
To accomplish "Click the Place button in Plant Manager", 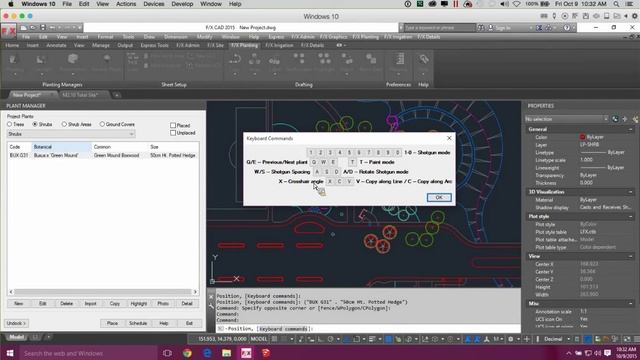I will point(112,323).
